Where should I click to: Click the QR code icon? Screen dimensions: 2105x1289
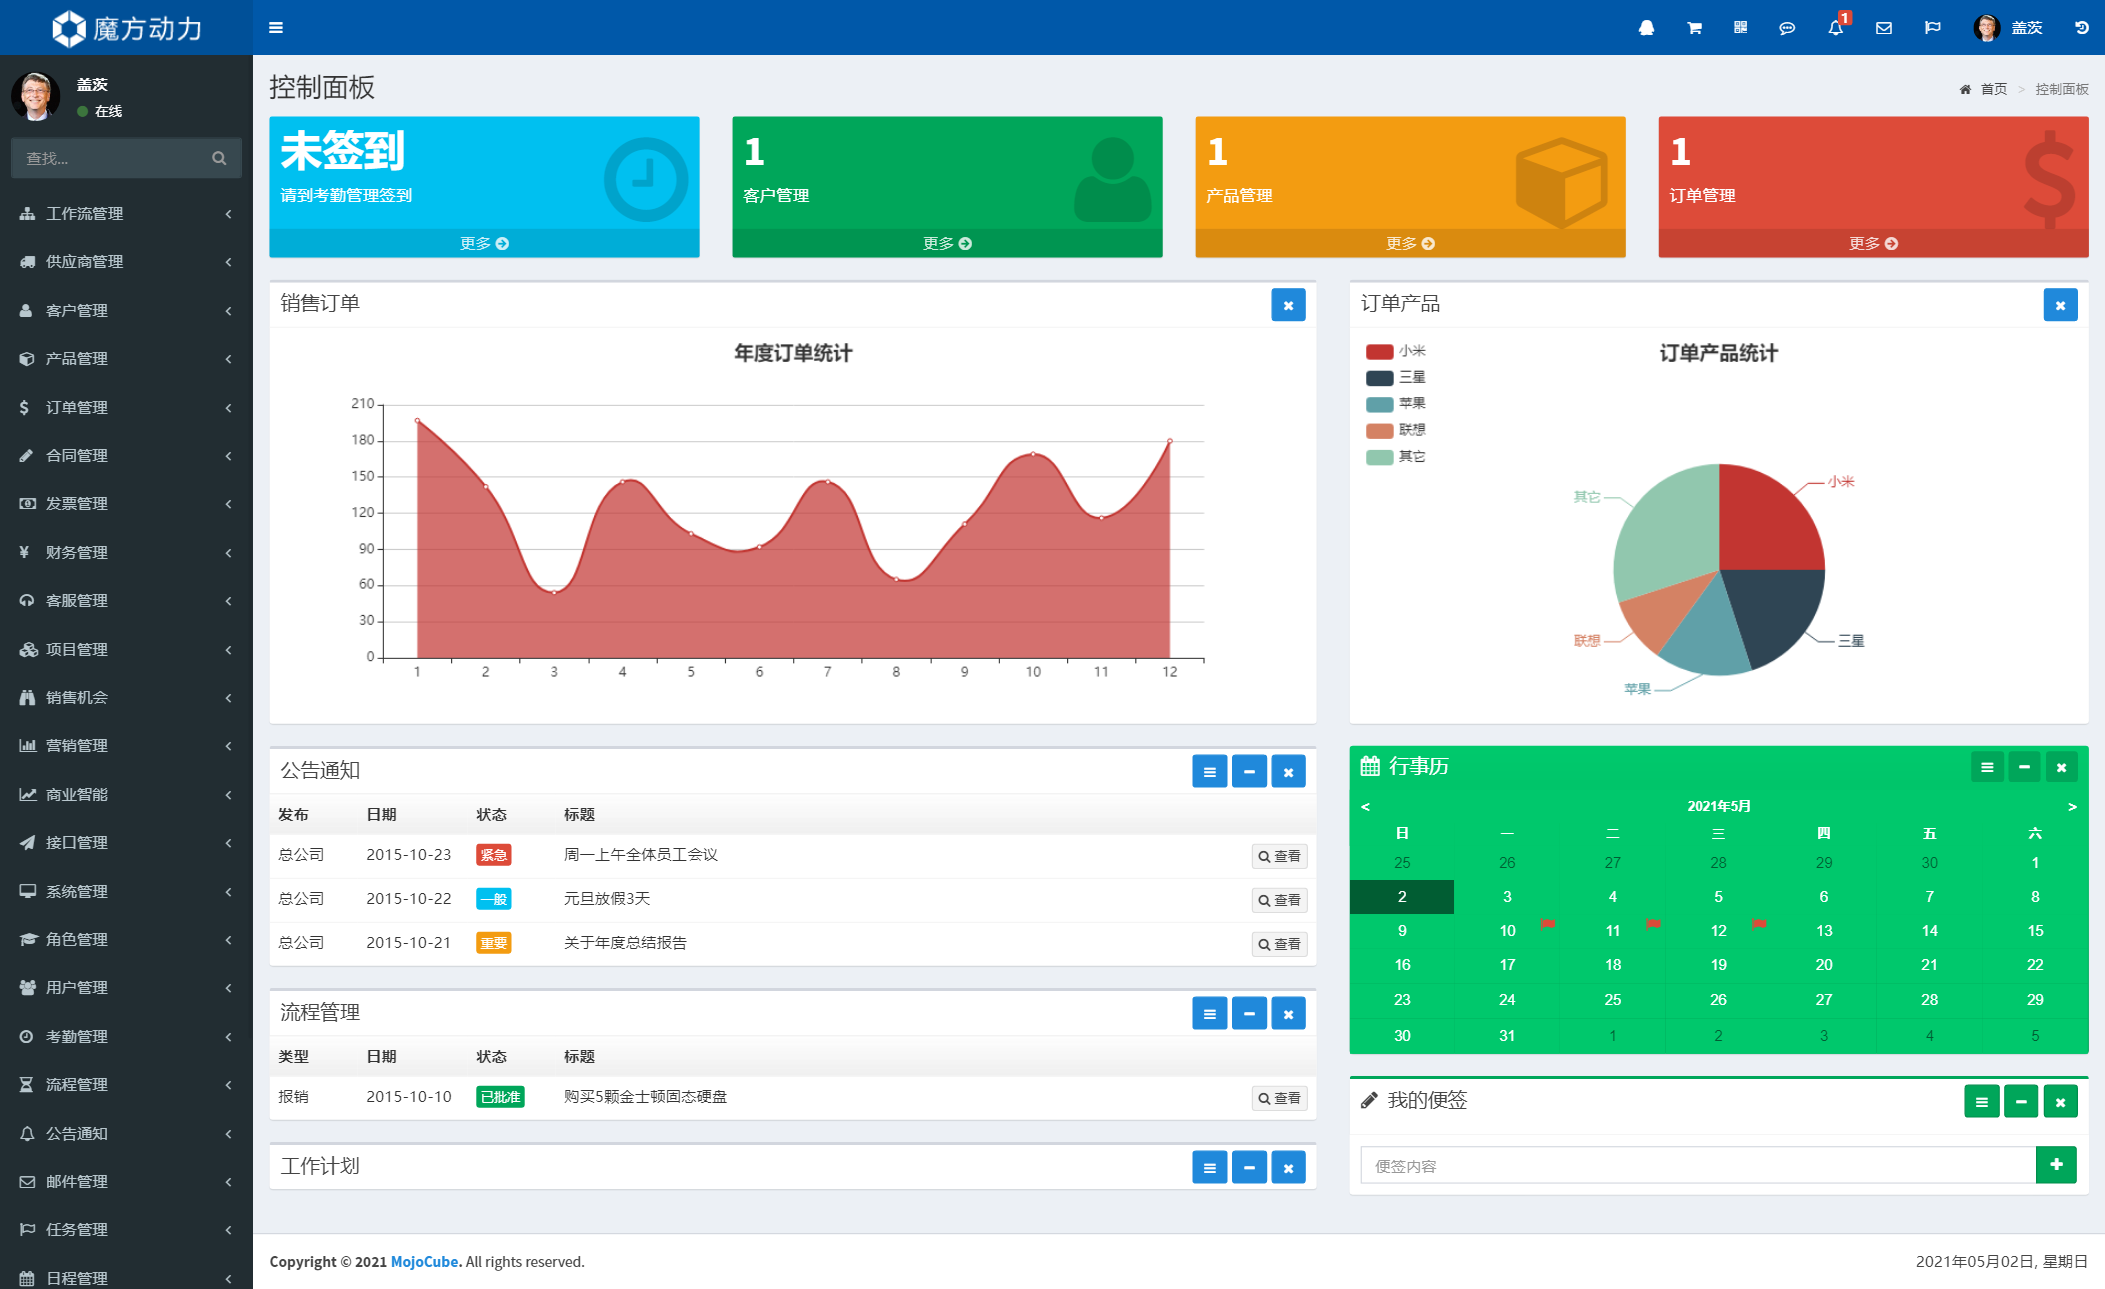coord(1741,28)
